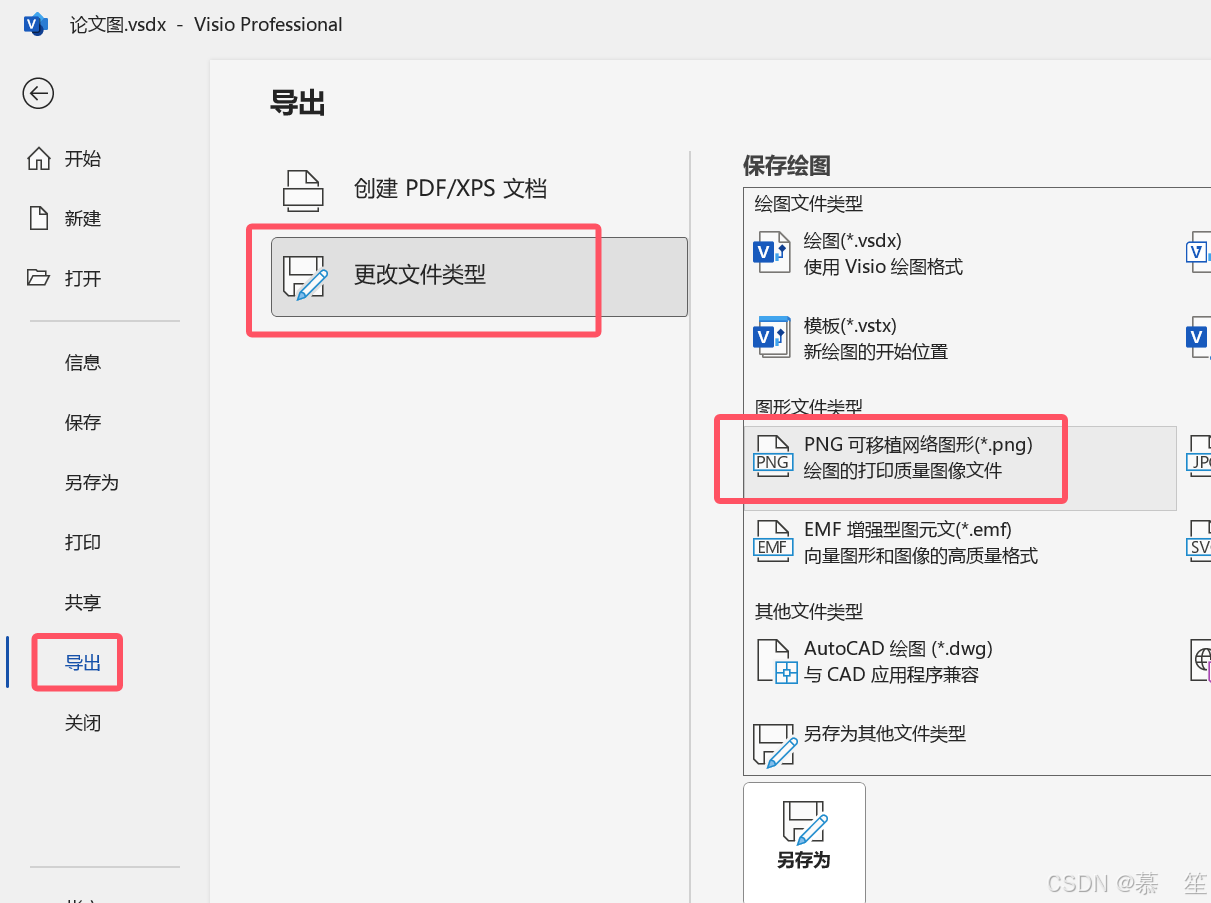Select 导出 in the left sidebar
Image resolution: width=1211 pixels, height=903 pixels.
pos(83,662)
